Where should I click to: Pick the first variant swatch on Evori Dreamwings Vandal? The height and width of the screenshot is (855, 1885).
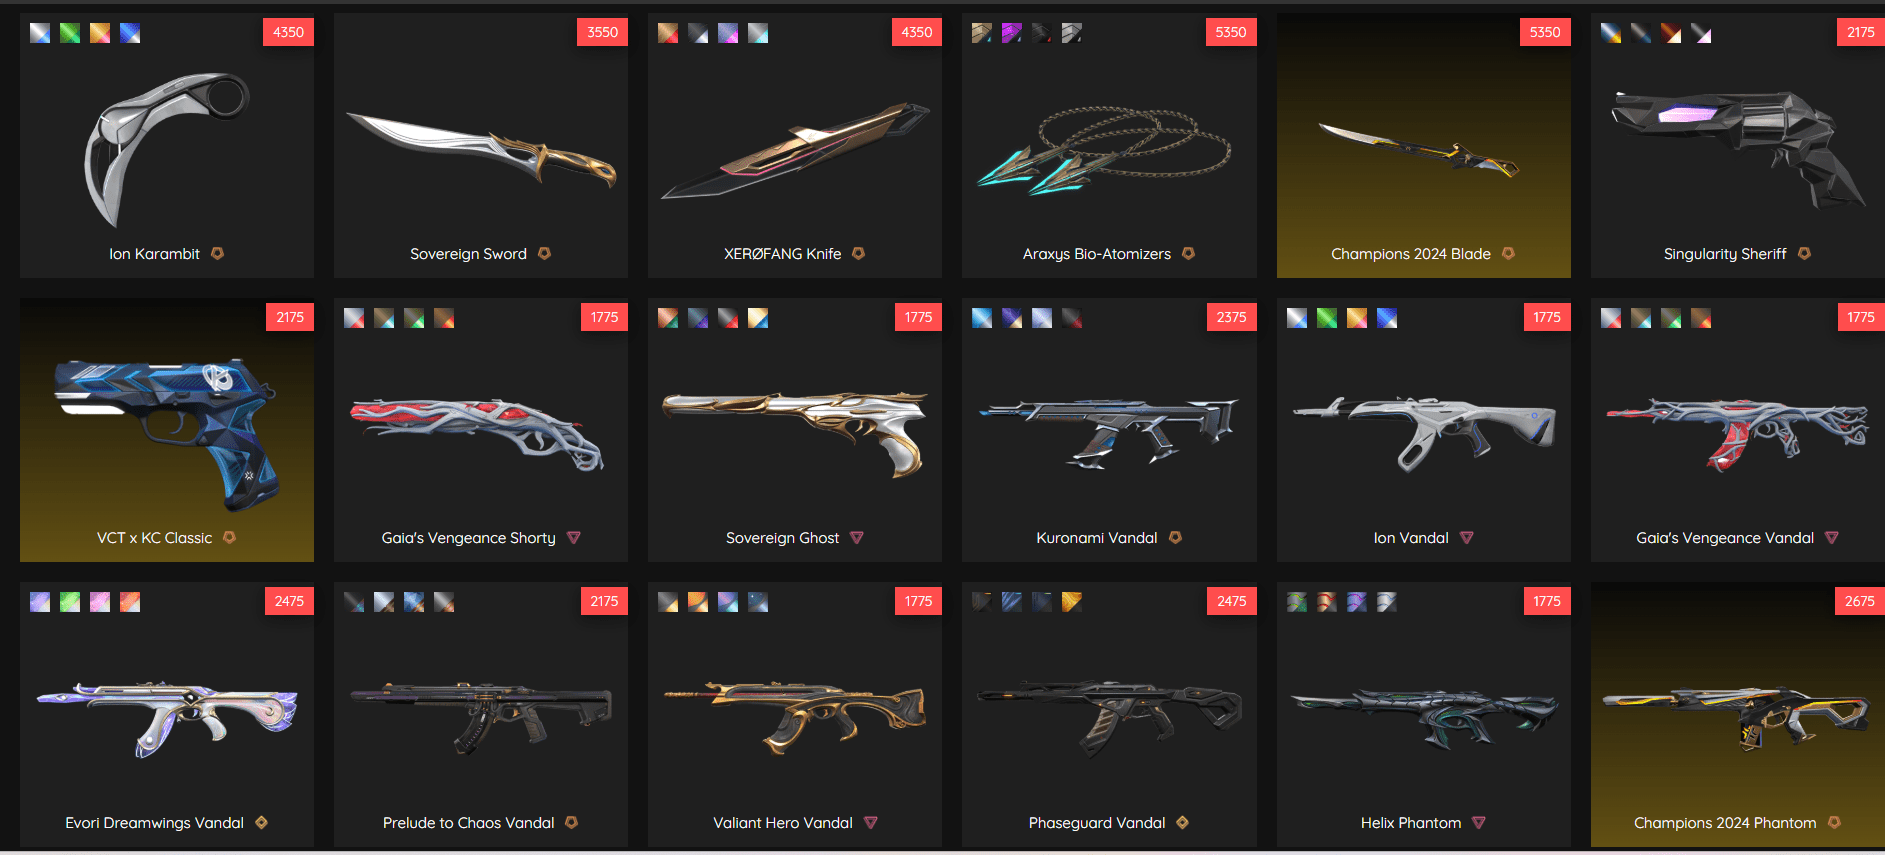click(x=40, y=602)
